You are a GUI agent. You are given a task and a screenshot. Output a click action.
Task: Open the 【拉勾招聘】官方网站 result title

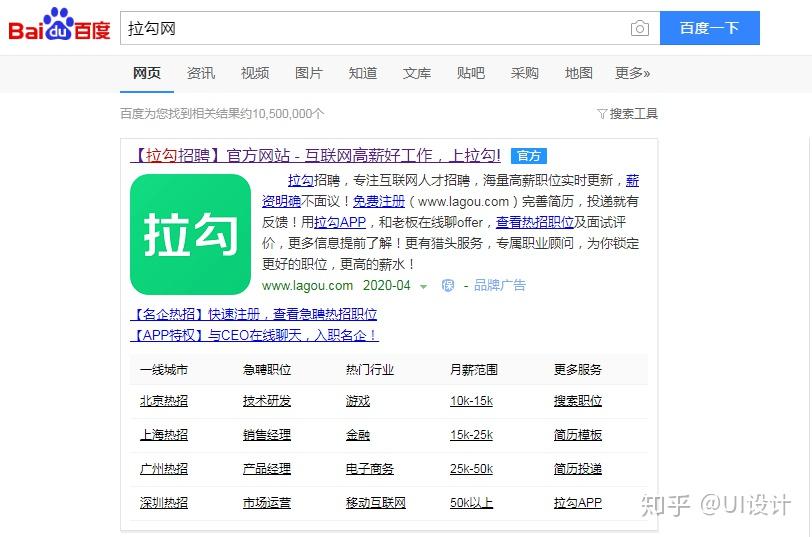(315, 155)
